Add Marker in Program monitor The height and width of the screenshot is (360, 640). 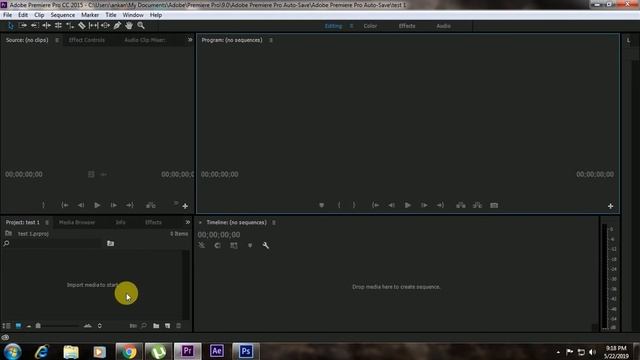(x=322, y=205)
